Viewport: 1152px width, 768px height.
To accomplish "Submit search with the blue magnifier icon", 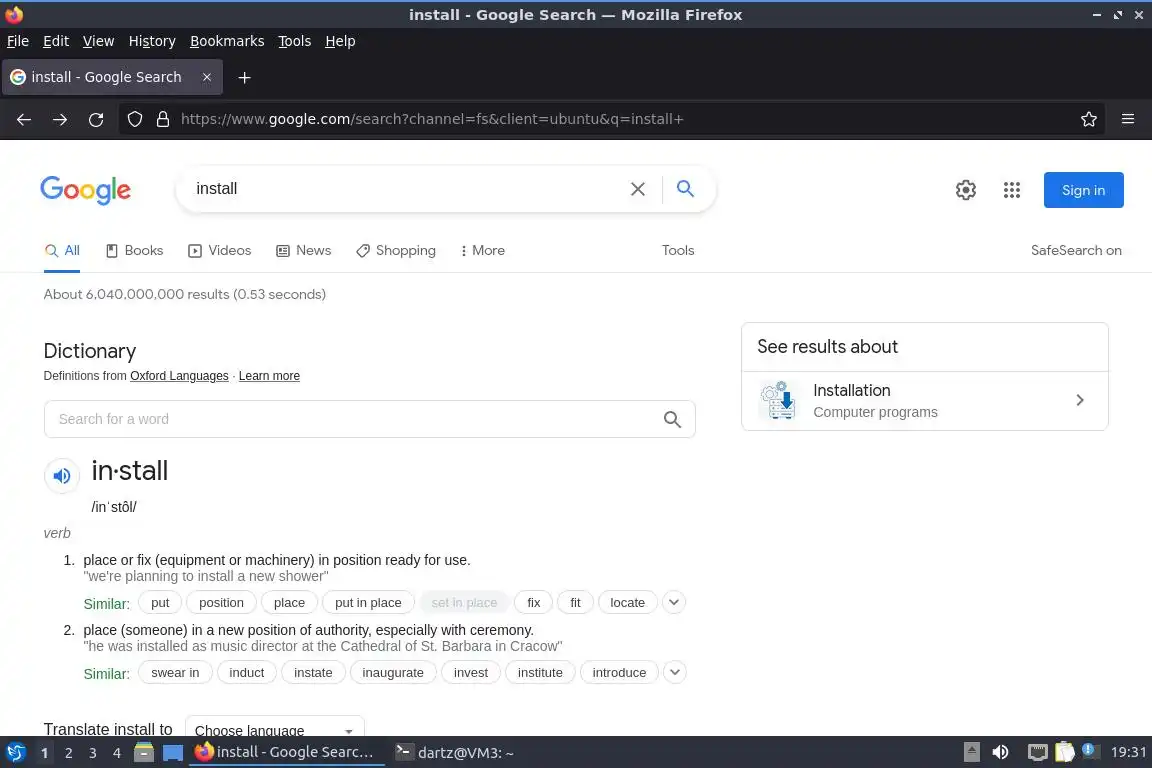I will coord(685,188).
